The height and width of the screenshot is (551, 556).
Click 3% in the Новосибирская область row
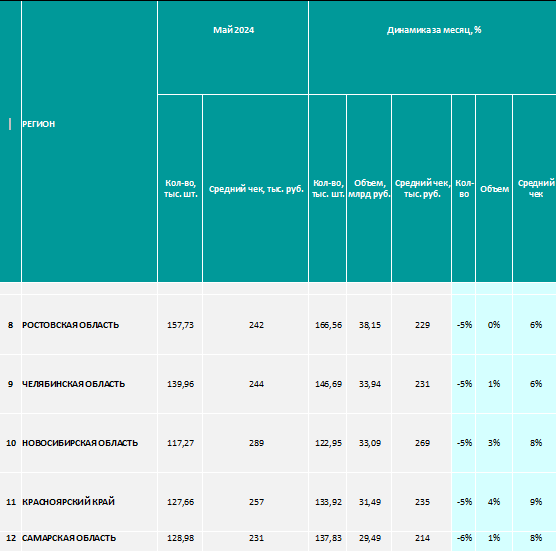(x=494, y=443)
